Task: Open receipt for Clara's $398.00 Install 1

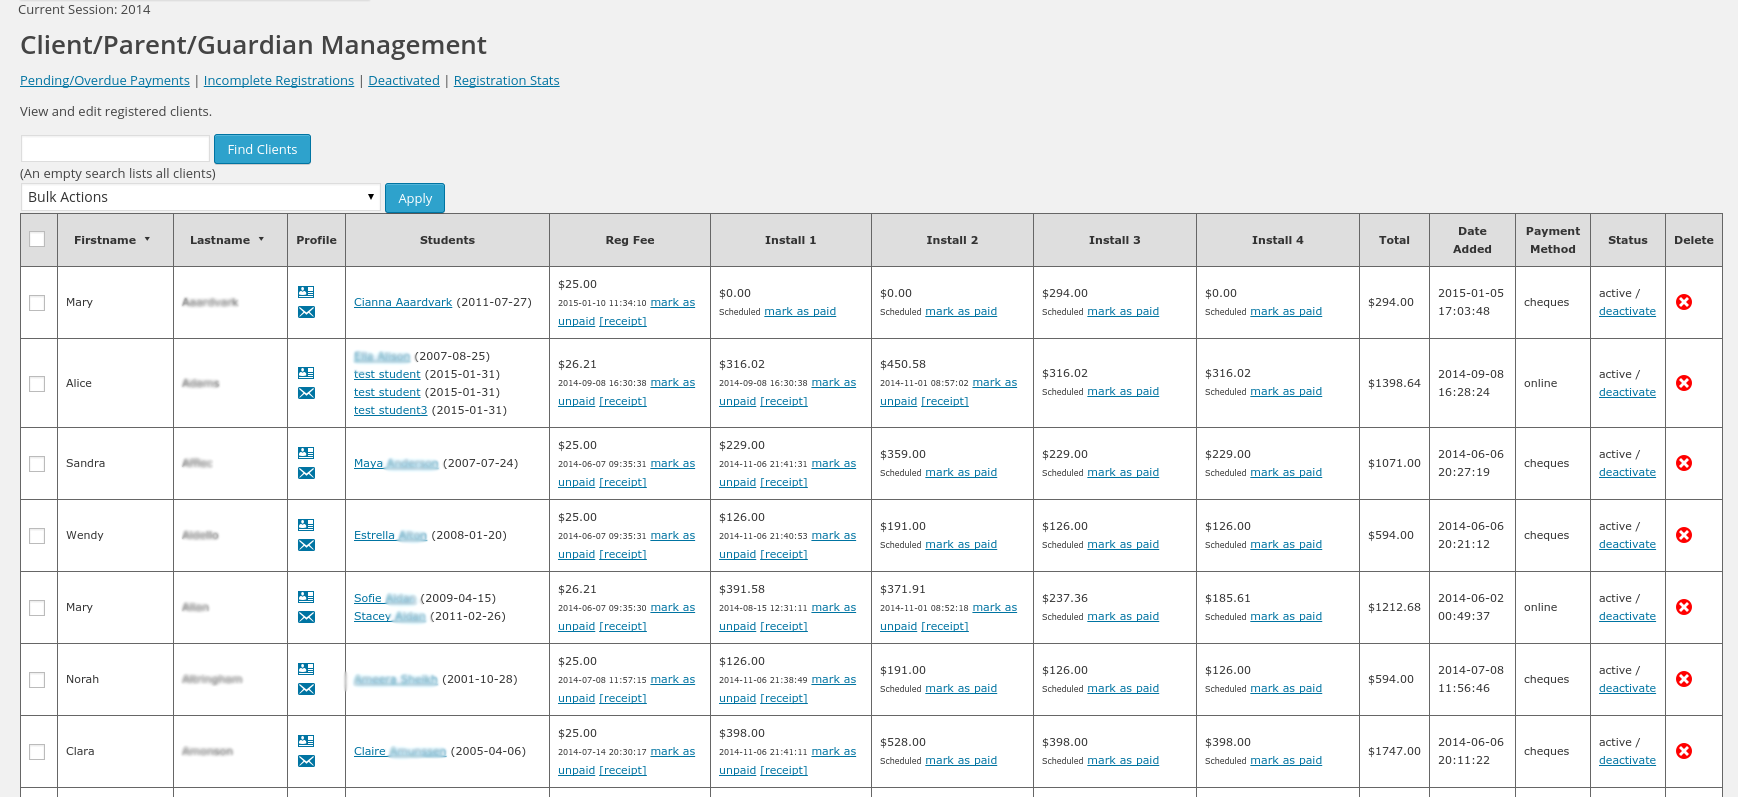Action: click(x=784, y=770)
